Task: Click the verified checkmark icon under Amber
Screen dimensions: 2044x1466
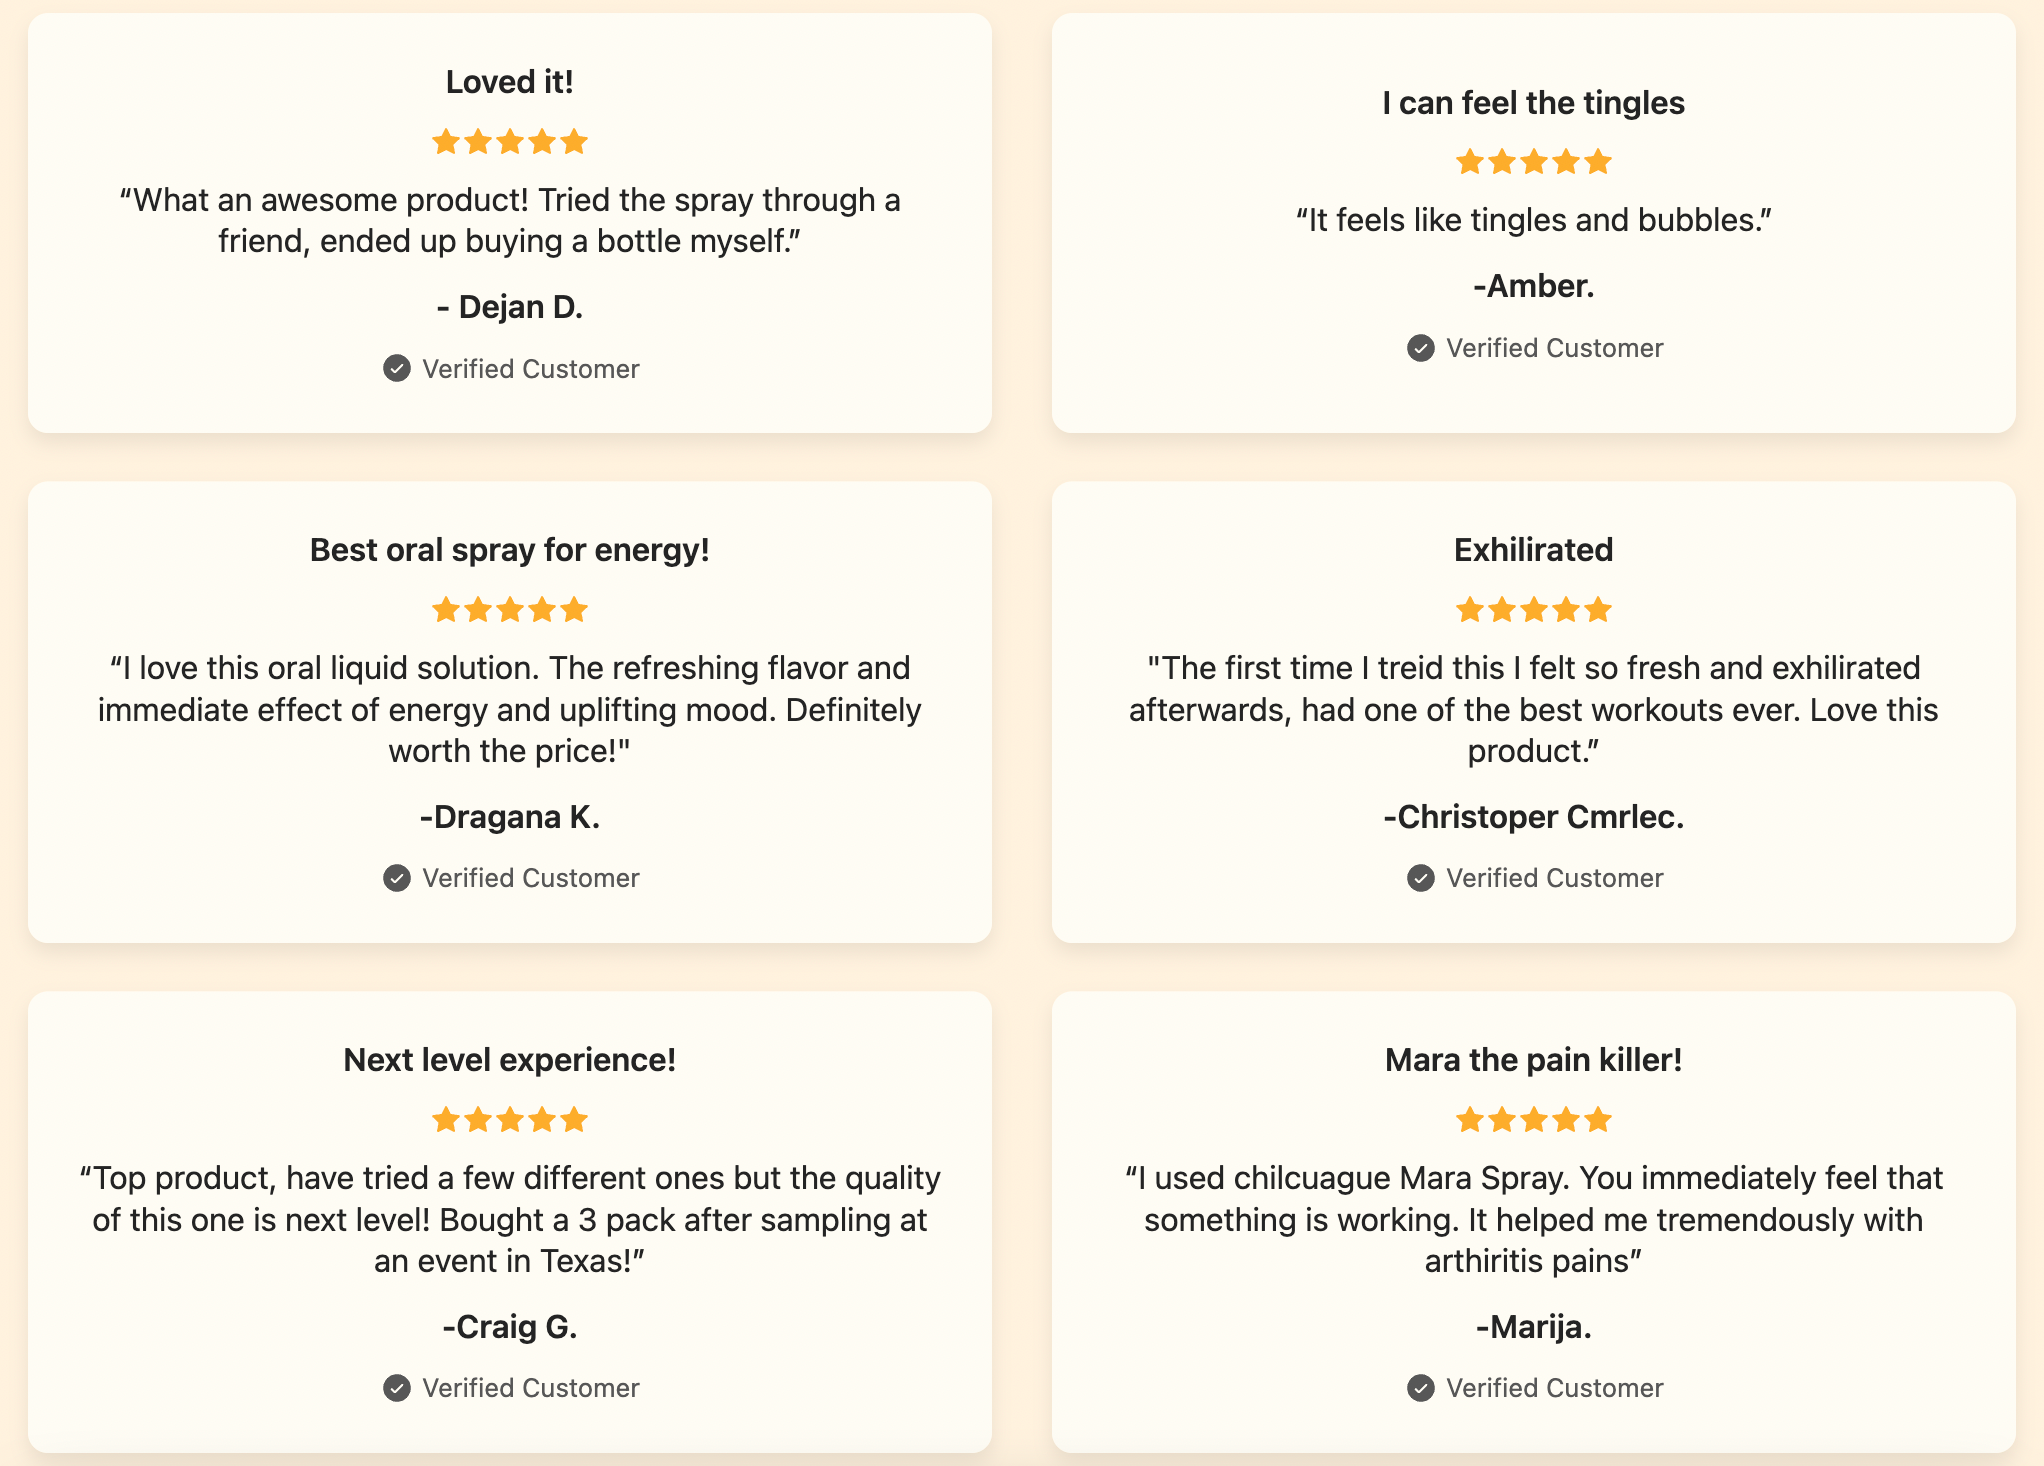Action: (1421, 348)
